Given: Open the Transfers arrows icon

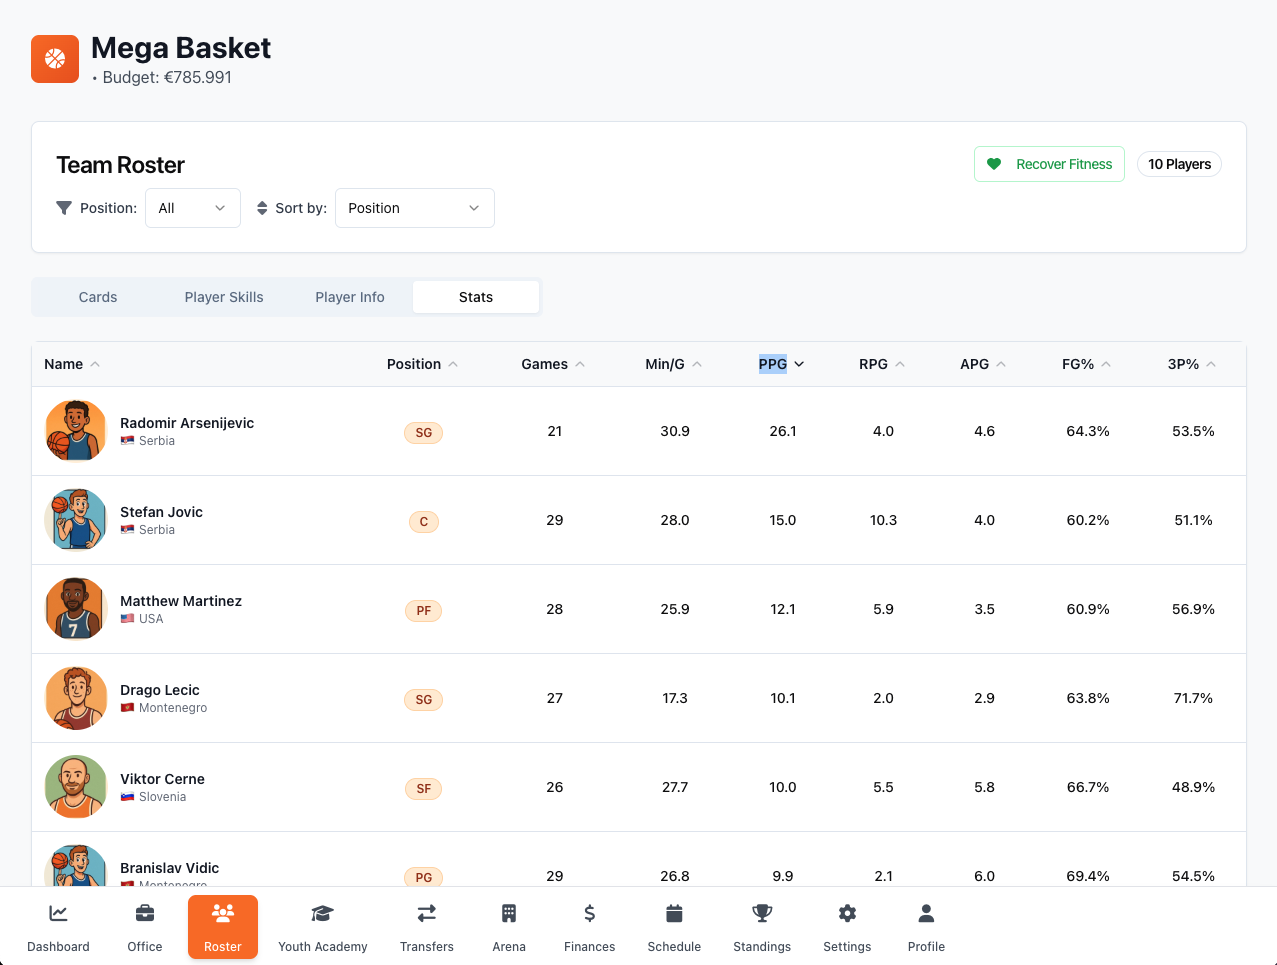Looking at the screenshot, I should 427,913.
